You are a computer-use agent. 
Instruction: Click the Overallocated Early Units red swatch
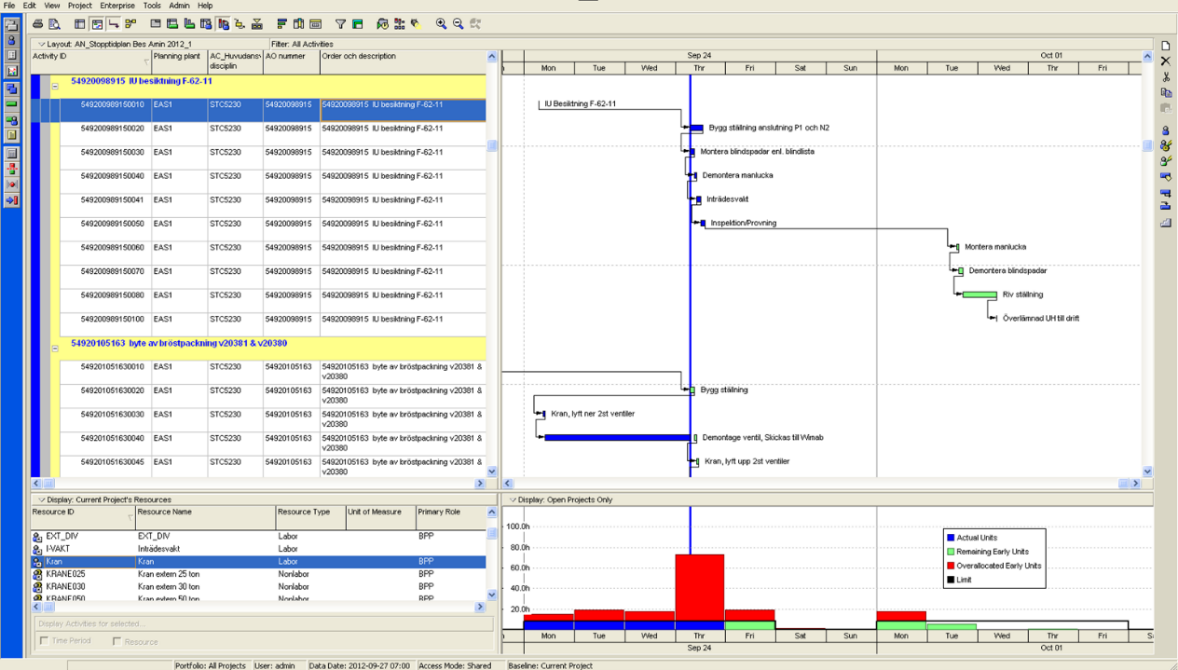950,566
